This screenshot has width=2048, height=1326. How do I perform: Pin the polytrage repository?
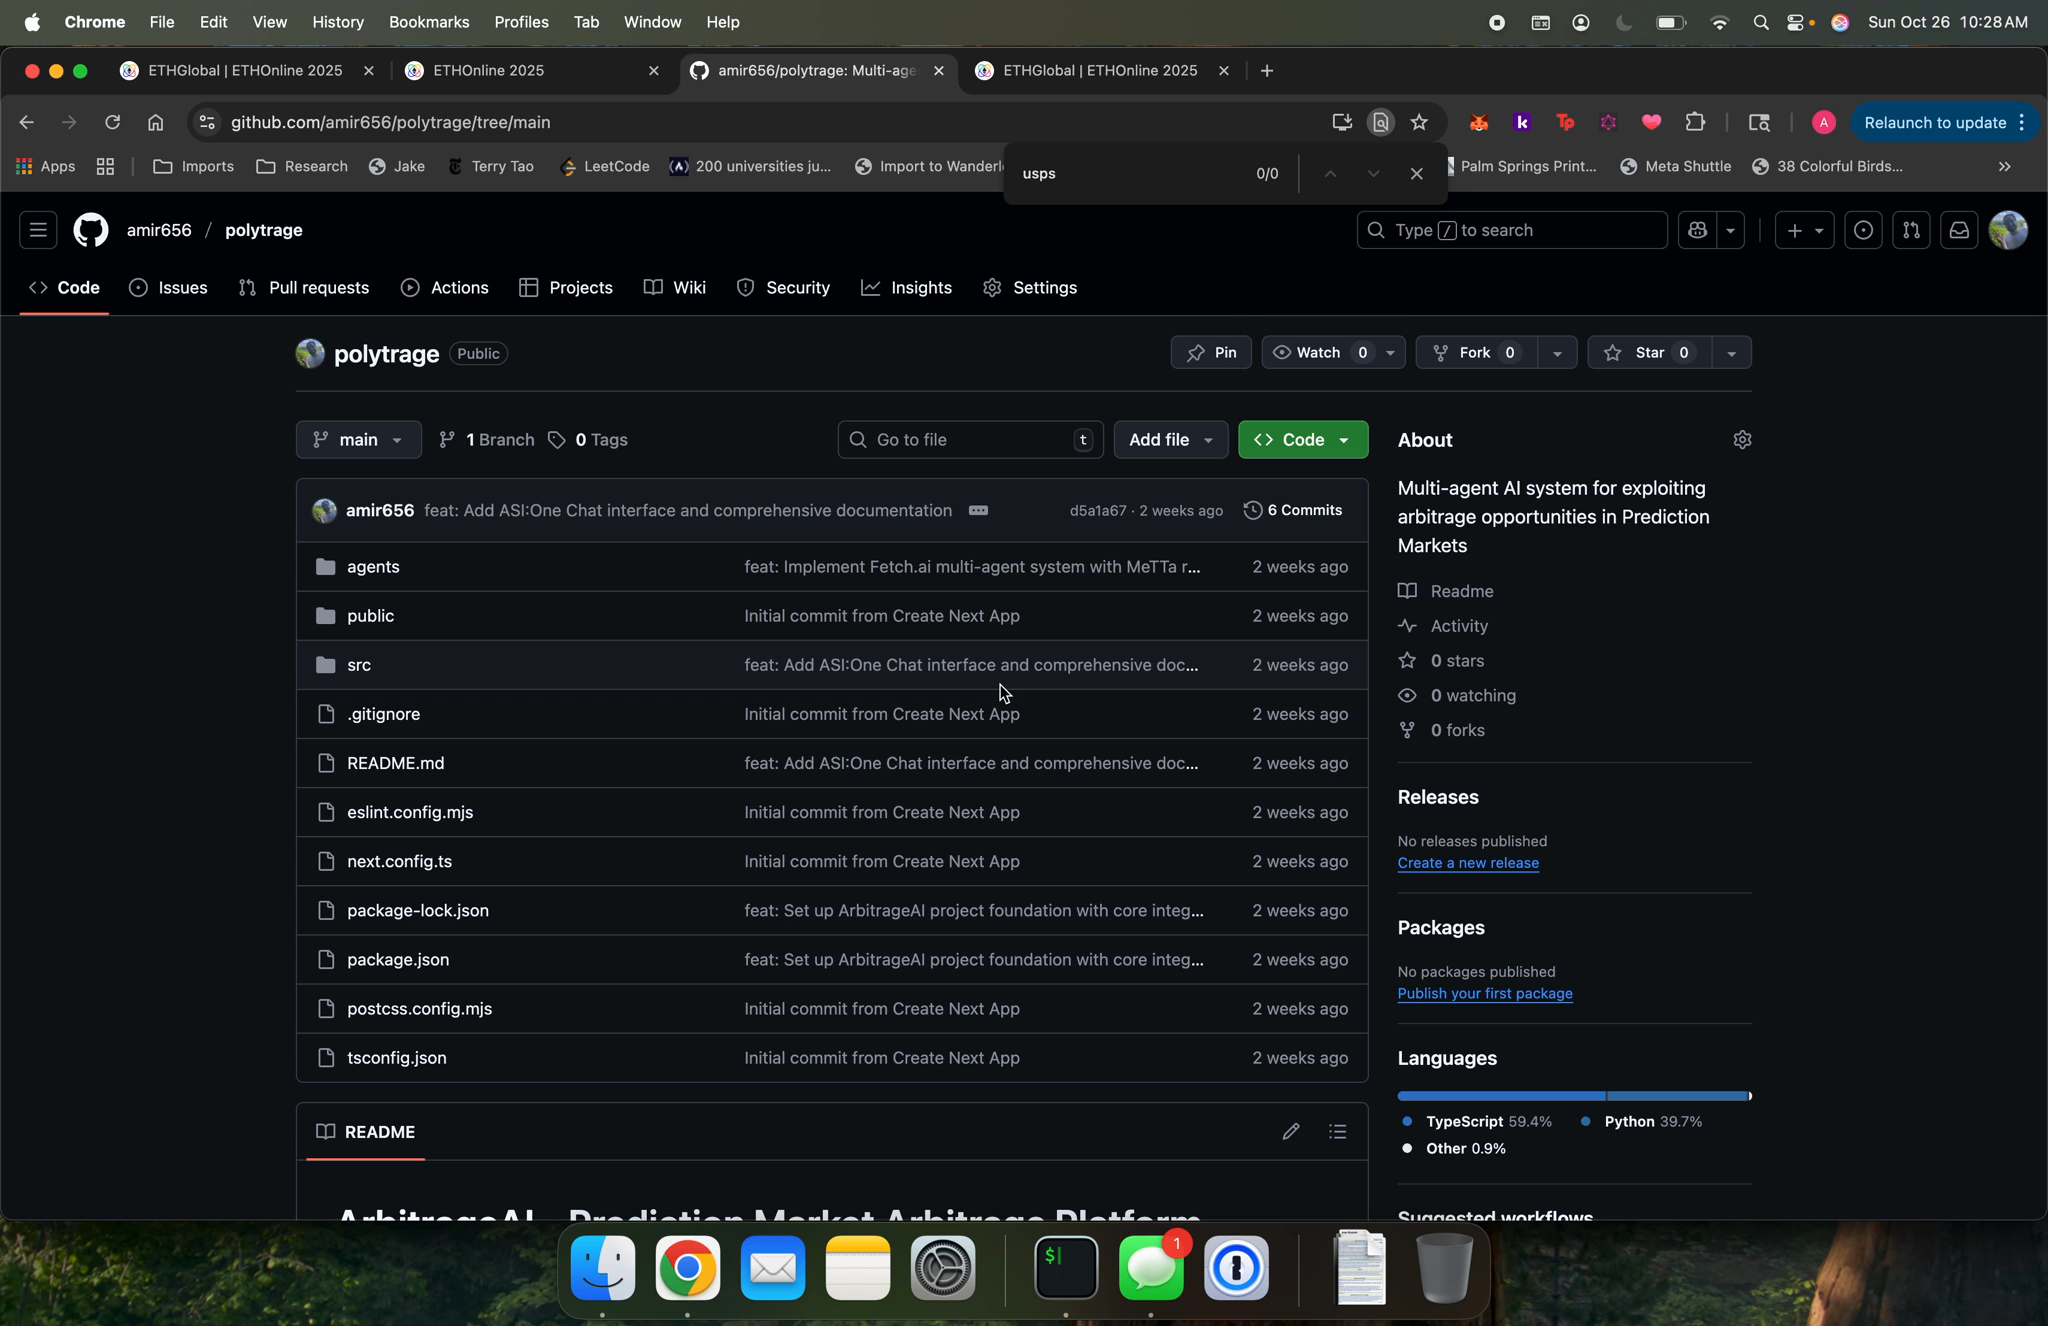point(1211,353)
